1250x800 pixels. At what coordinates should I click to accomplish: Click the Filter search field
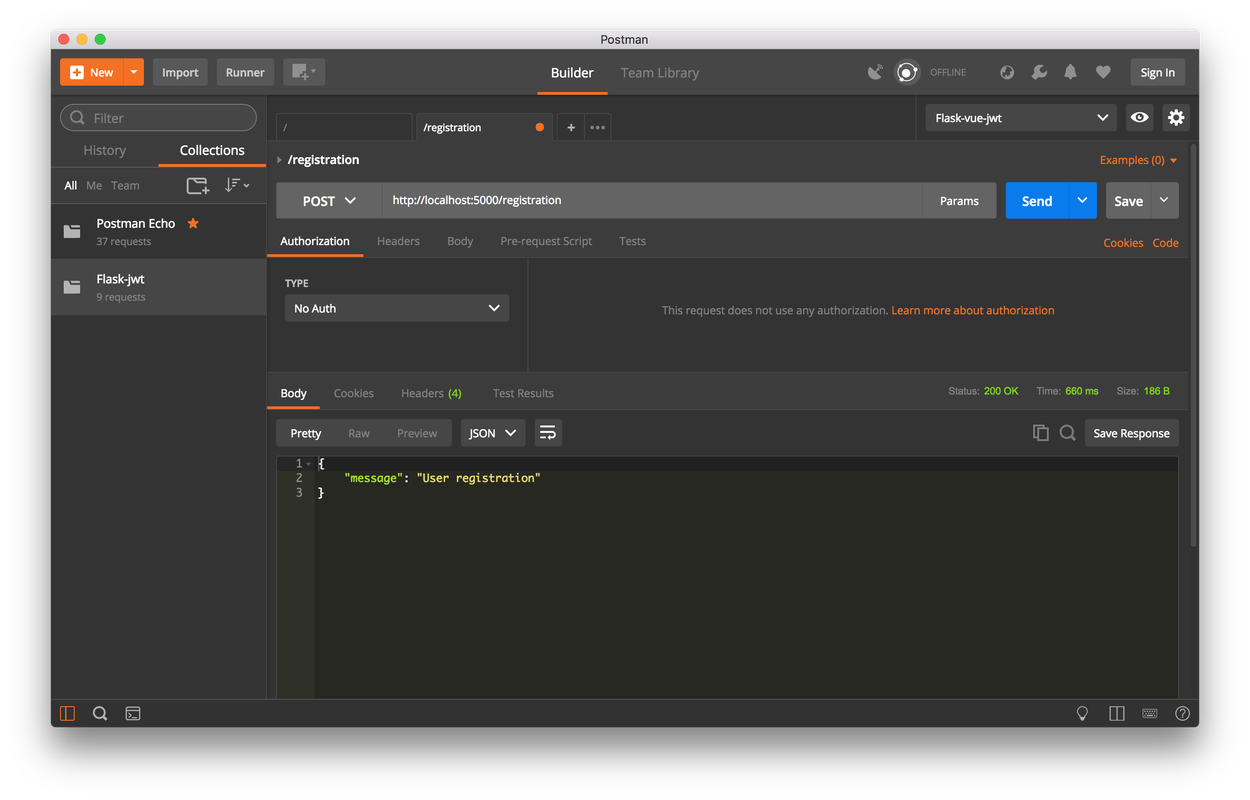pyautogui.click(x=159, y=118)
